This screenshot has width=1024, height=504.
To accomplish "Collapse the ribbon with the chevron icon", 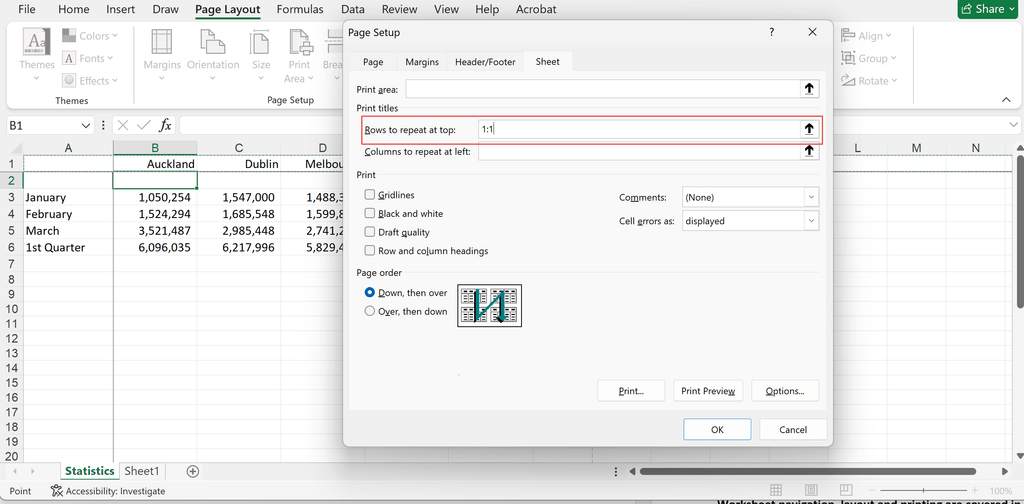I will [1006, 99].
